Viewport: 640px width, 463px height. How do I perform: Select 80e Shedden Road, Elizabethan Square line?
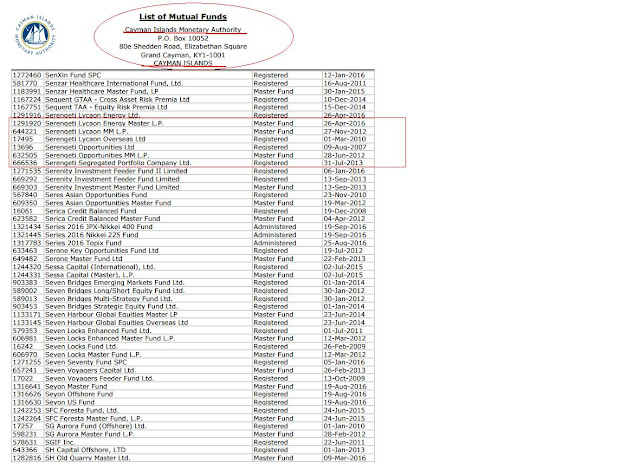183,47
